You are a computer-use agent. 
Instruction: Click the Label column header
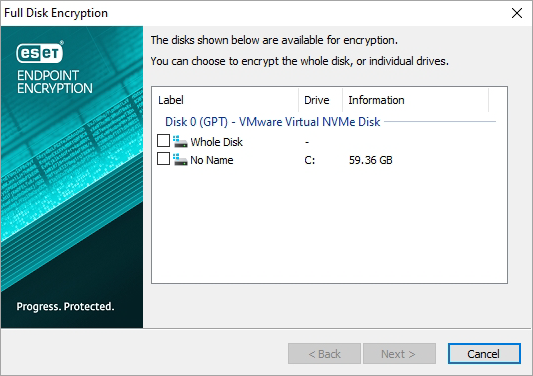coord(225,100)
